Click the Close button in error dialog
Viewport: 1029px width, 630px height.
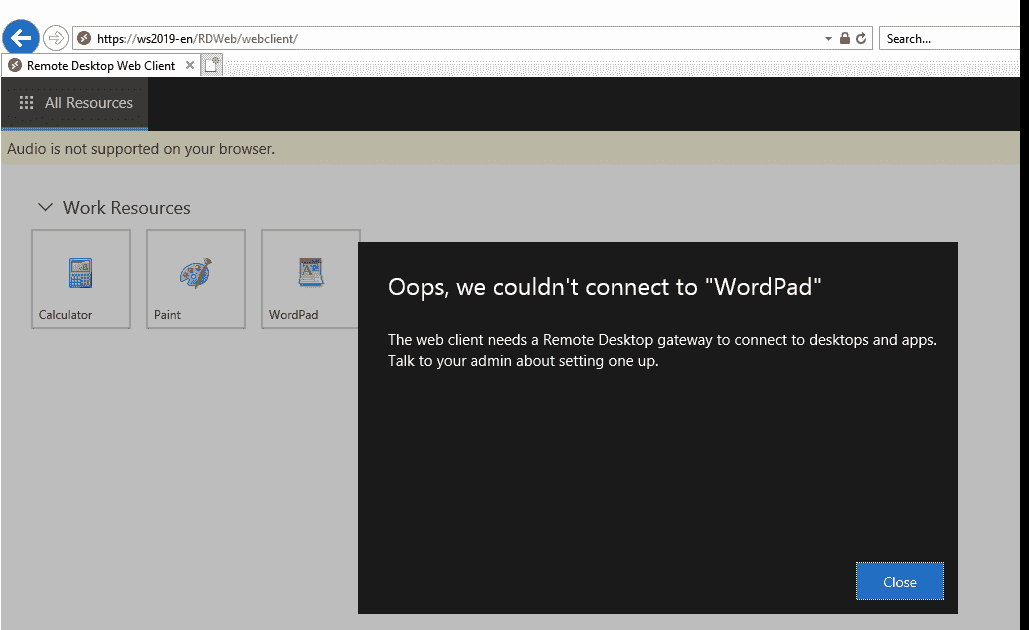pos(900,581)
